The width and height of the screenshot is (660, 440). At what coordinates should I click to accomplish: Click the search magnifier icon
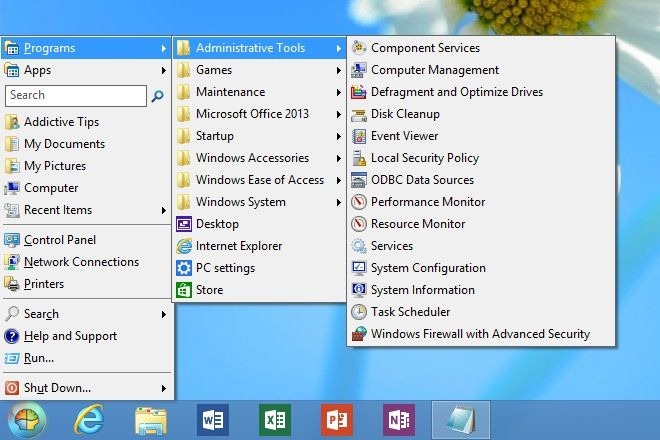[157, 96]
